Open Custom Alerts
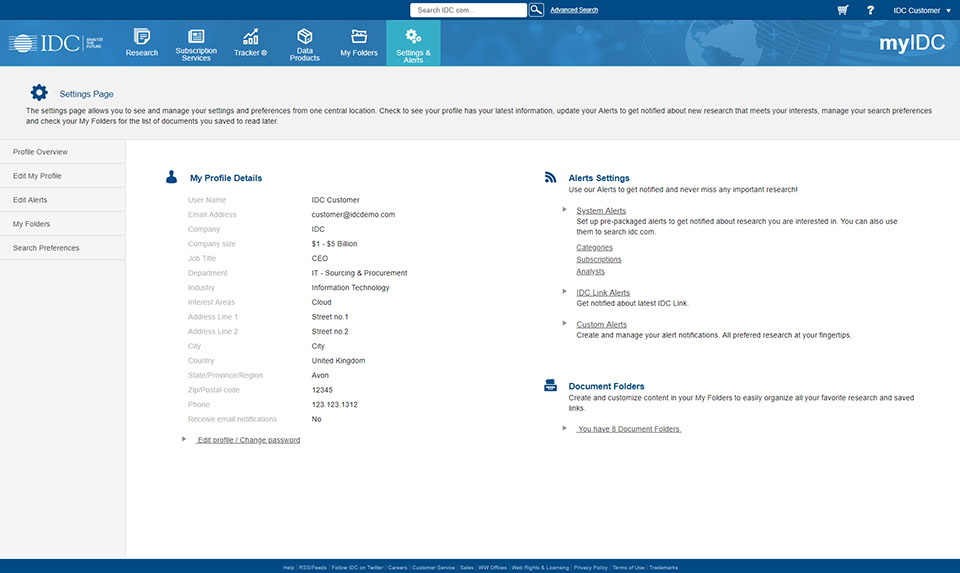The image size is (960, 573). click(x=601, y=324)
